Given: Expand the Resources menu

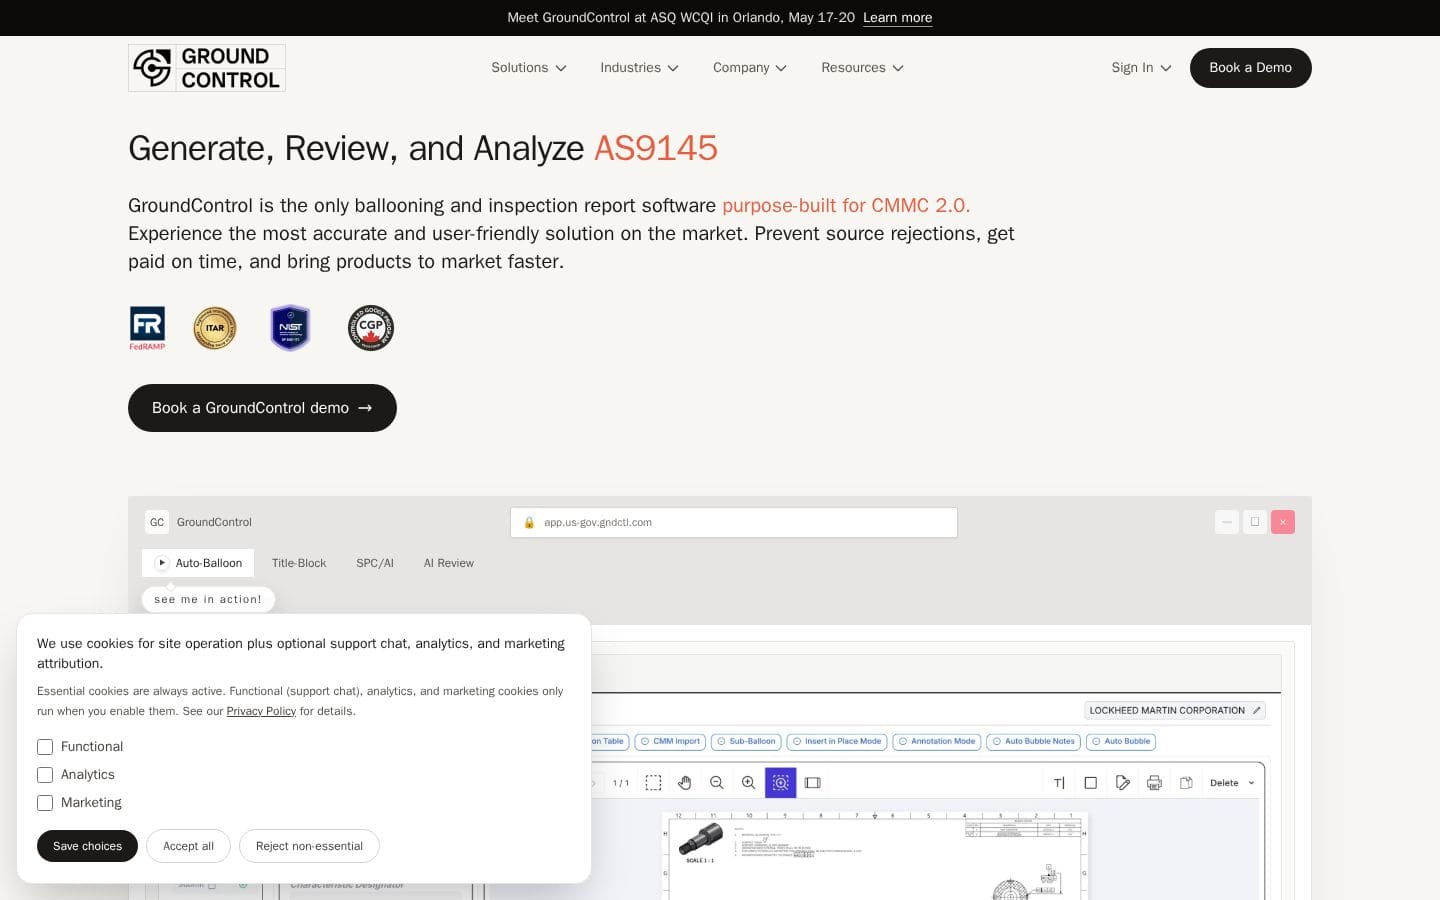Looking at the screenshot, I should coord(862,68).
